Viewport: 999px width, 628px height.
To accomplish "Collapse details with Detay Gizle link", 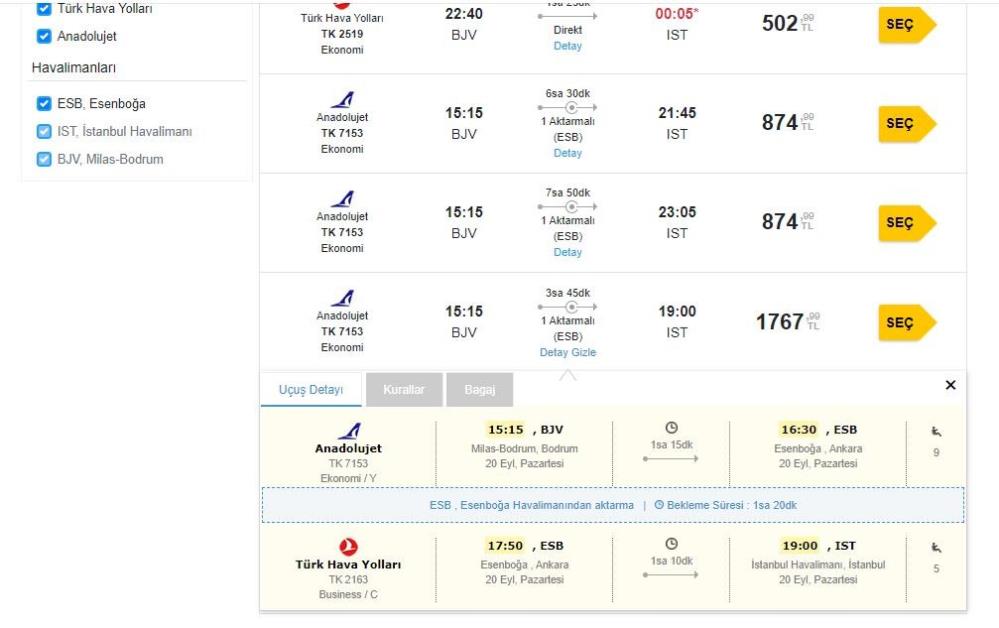I will tap(568, 352).
